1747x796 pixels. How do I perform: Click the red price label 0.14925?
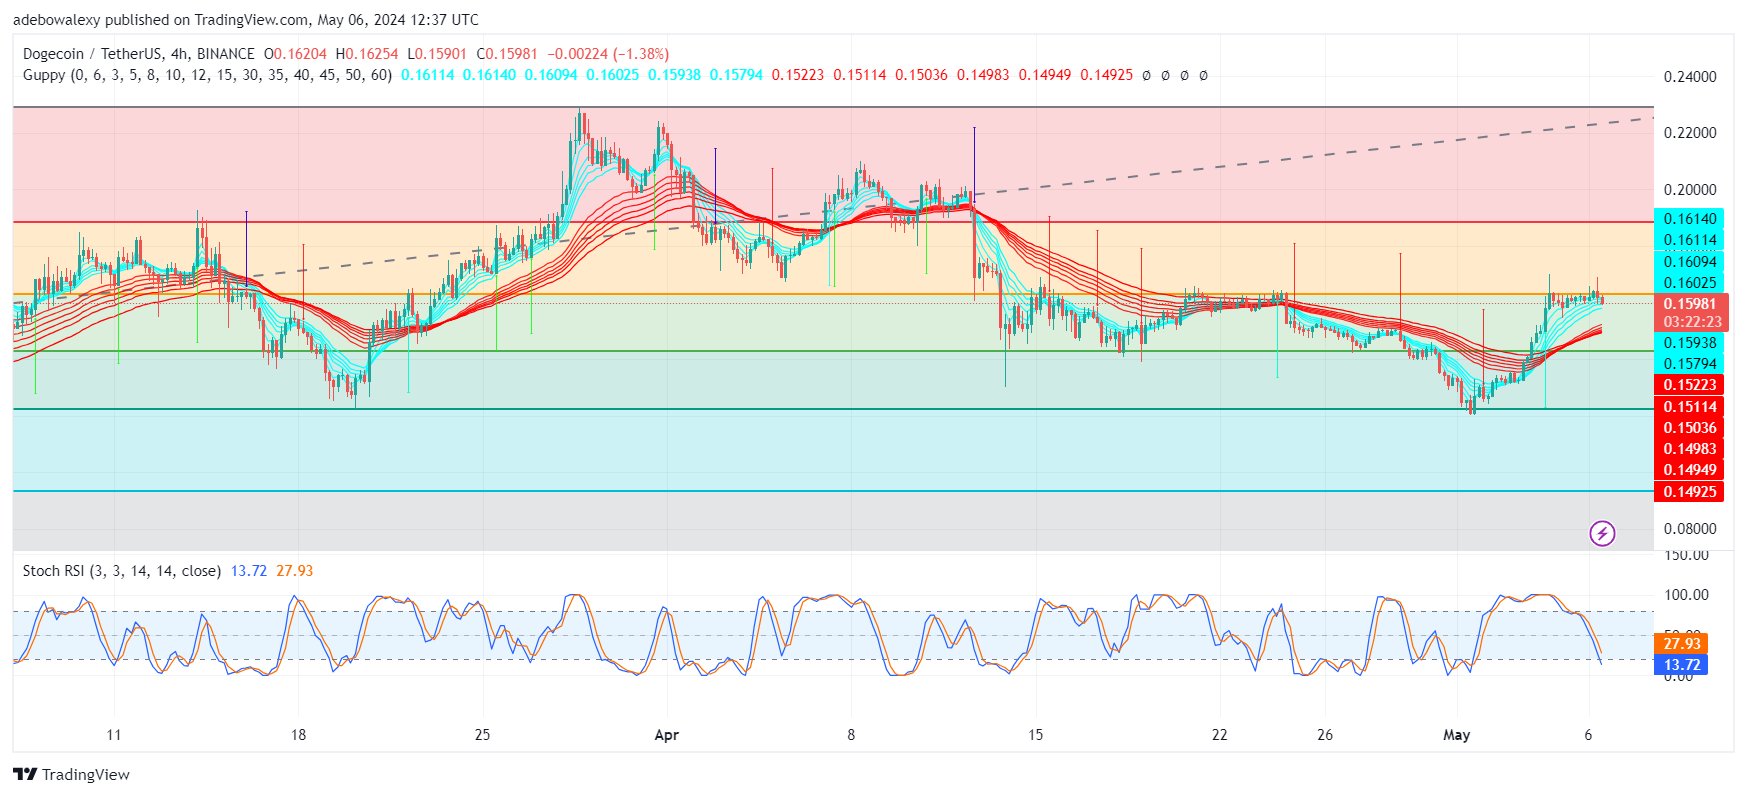(x=1689, y=492)
